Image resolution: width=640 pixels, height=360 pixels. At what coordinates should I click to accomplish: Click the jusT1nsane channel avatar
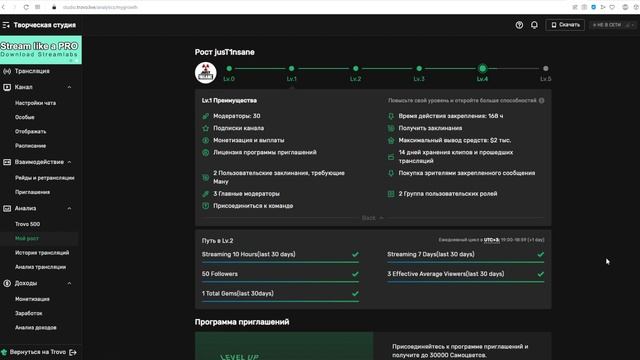pos(205,73)
